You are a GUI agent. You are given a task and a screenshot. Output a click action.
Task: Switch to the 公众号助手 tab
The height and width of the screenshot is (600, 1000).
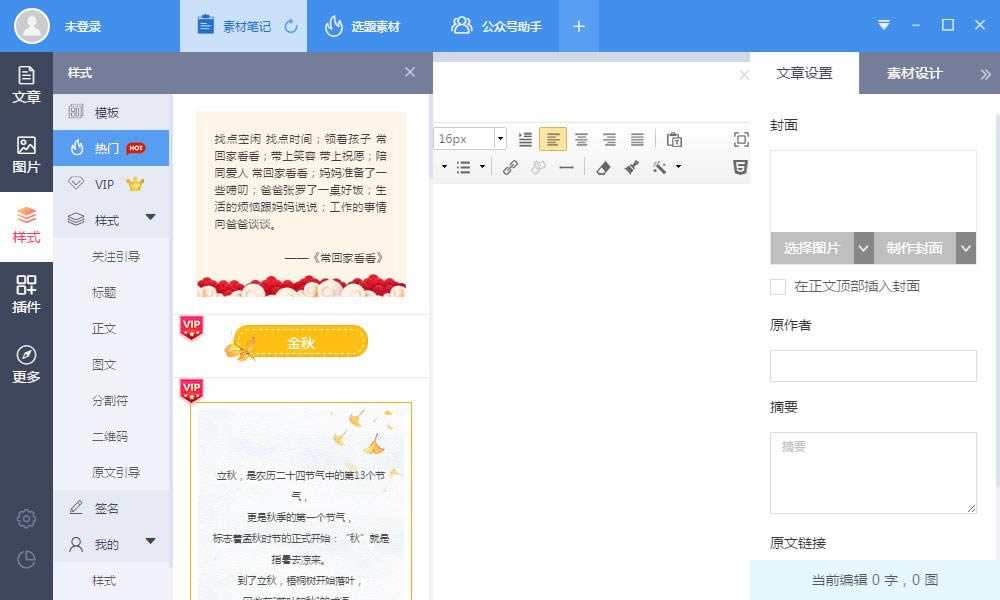496,26
